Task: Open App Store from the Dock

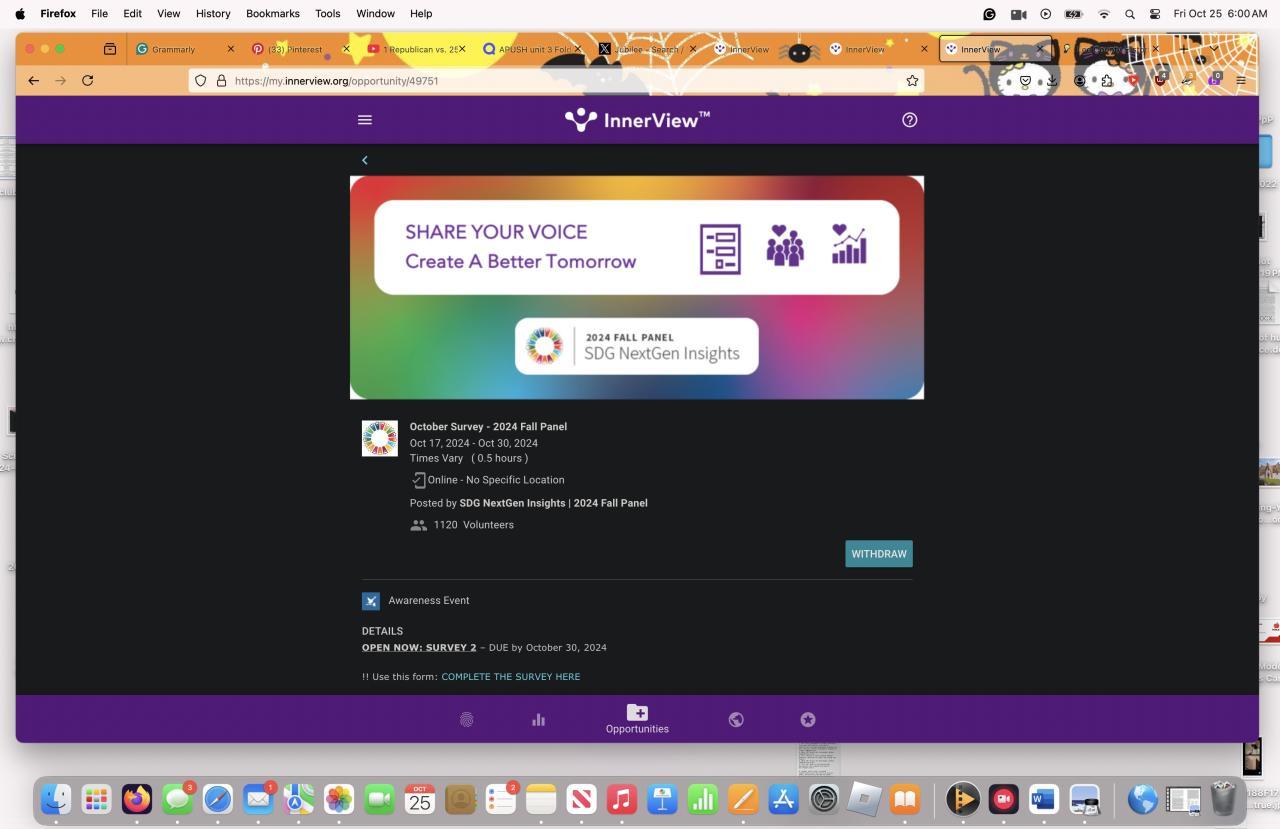Action: pos(783,799)
